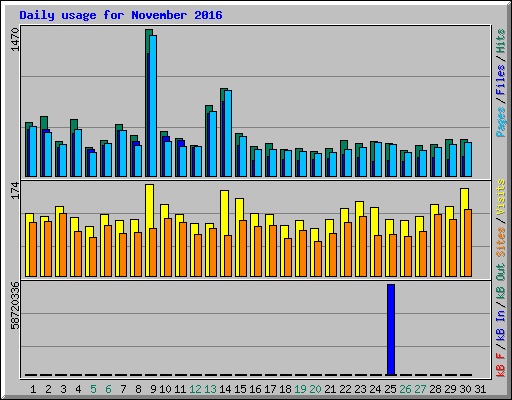The image size is (512, 400).
Task: Click the day 29 axis label
Action: 450,389
